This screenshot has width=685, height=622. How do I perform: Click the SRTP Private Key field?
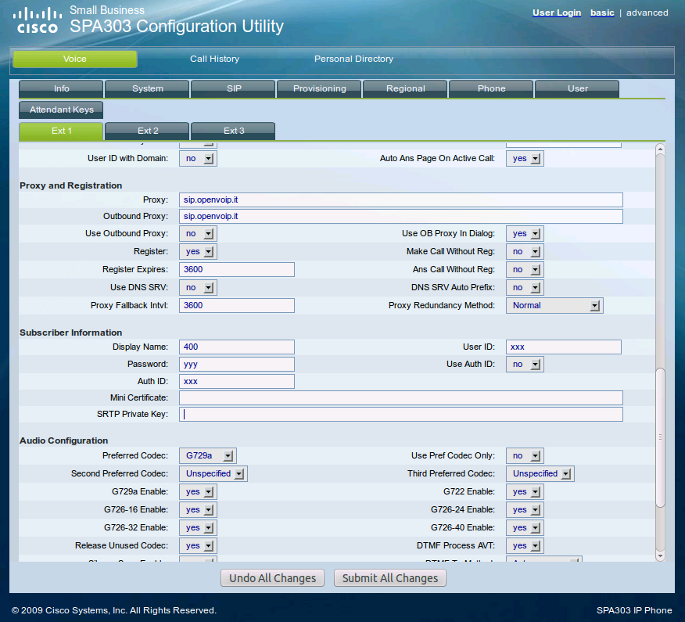coord(401,415)
